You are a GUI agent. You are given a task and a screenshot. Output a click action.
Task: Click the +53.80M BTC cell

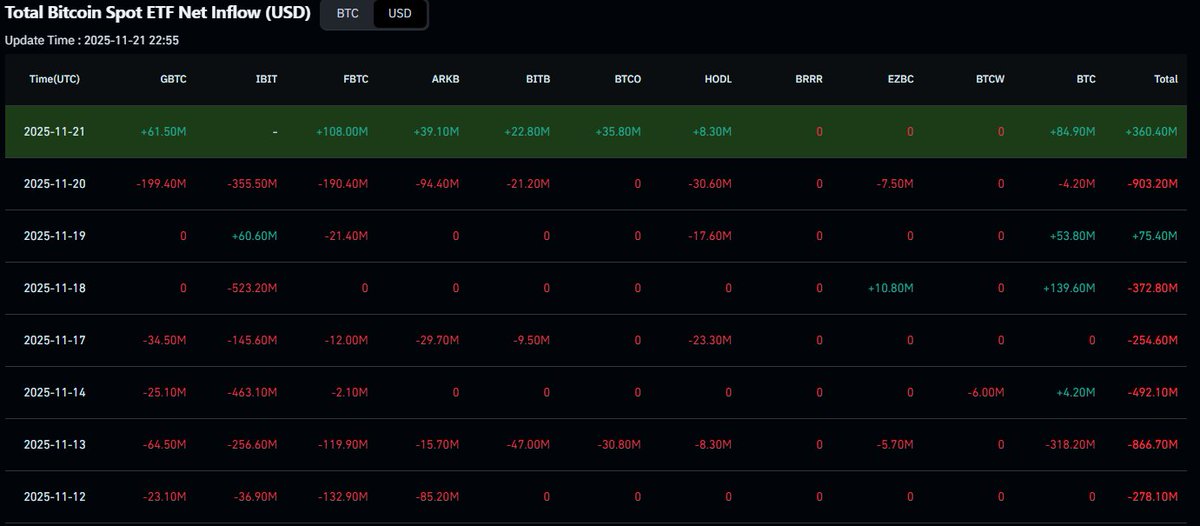coord(1072,236)
